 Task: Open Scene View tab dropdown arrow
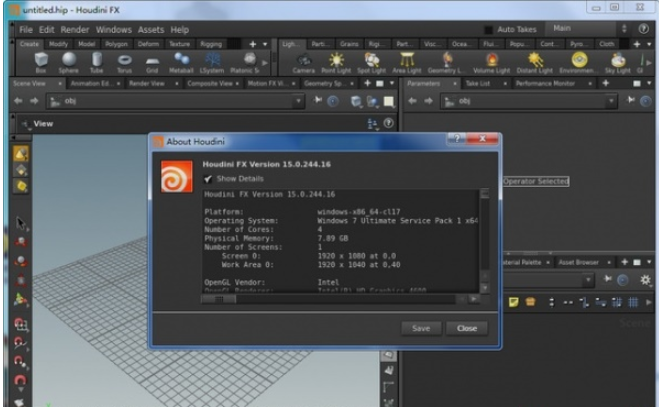[x=60, y=84]
